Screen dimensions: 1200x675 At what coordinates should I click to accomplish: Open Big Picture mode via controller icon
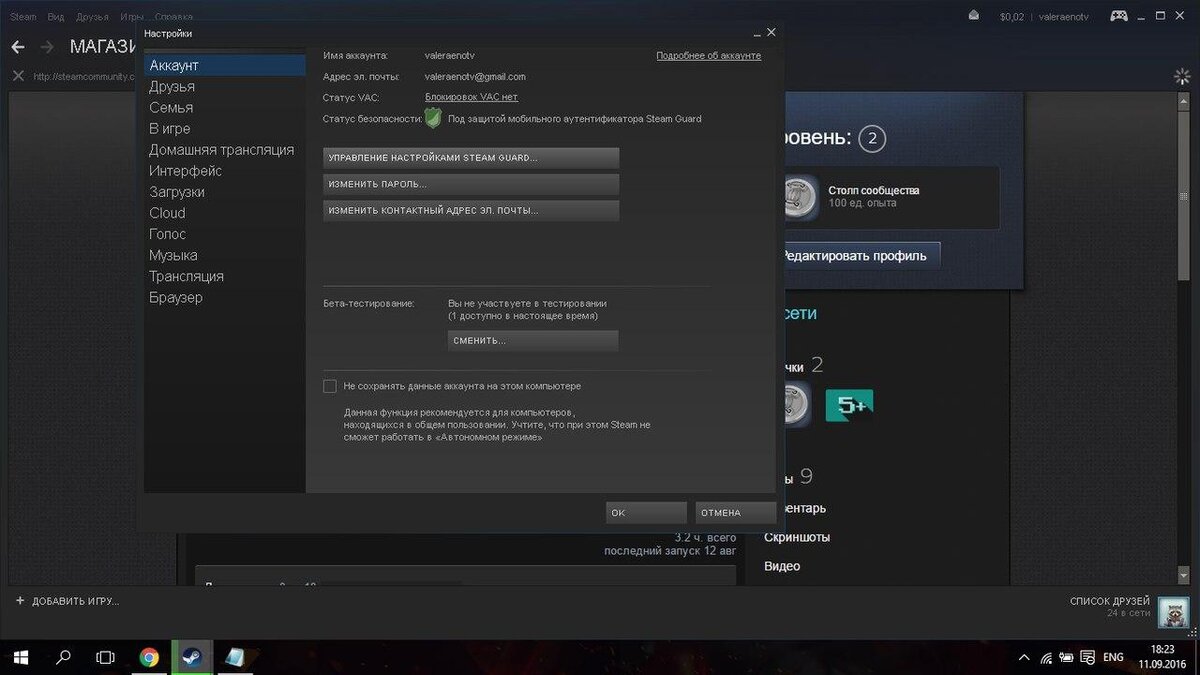(1119, 15)
